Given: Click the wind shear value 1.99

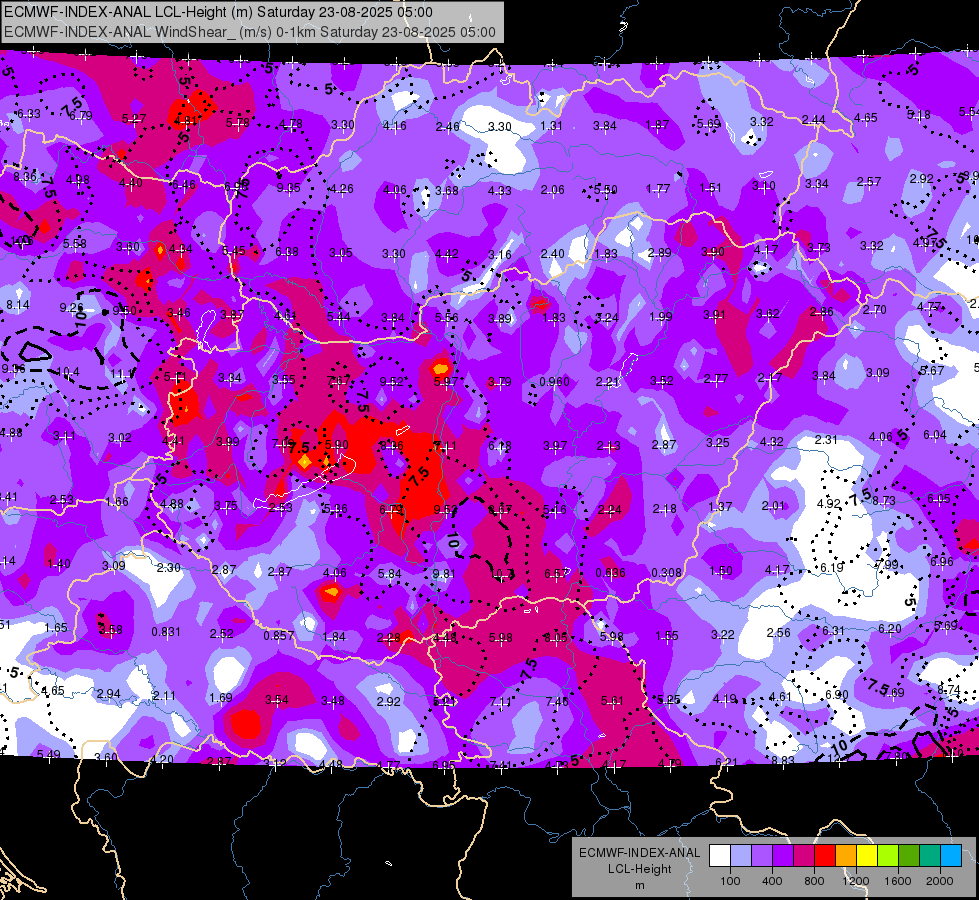Looking at the screenshot, I should (661, 317).
